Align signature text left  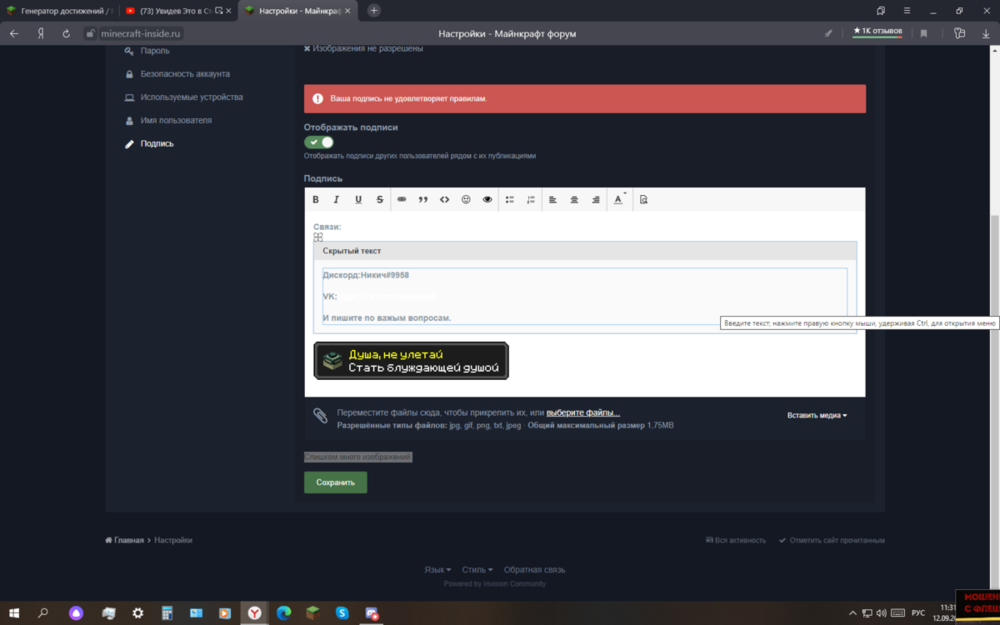553,200
